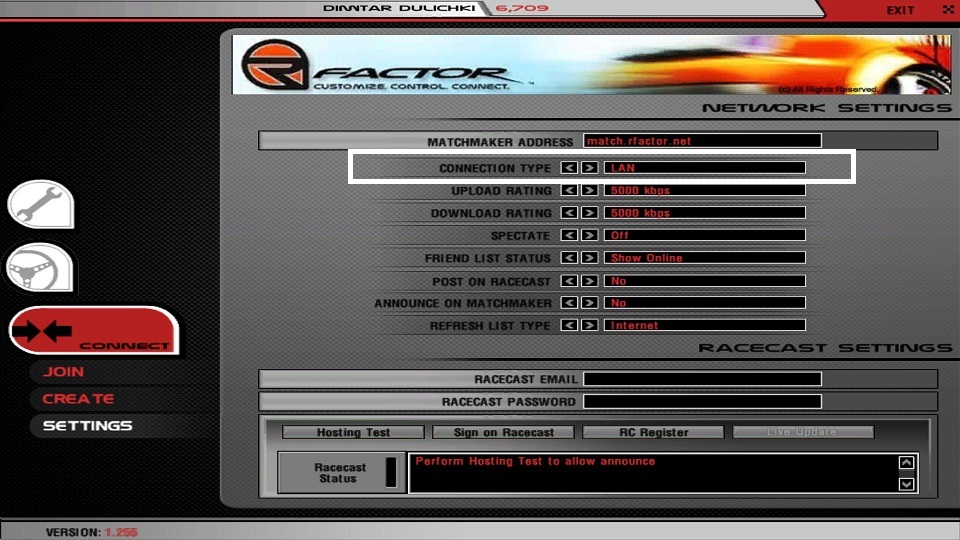Click the RC Register button
The image size is (960, 540).
[653, 432]
